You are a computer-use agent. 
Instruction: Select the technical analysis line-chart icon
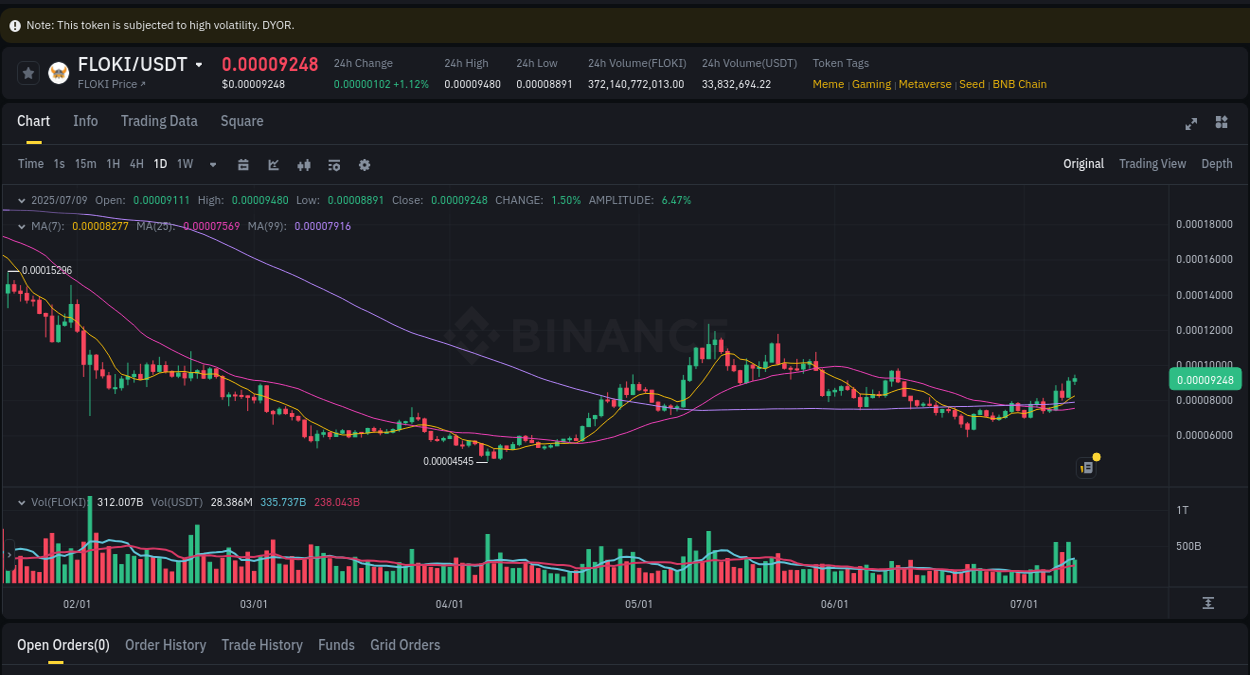coord(273,164)
